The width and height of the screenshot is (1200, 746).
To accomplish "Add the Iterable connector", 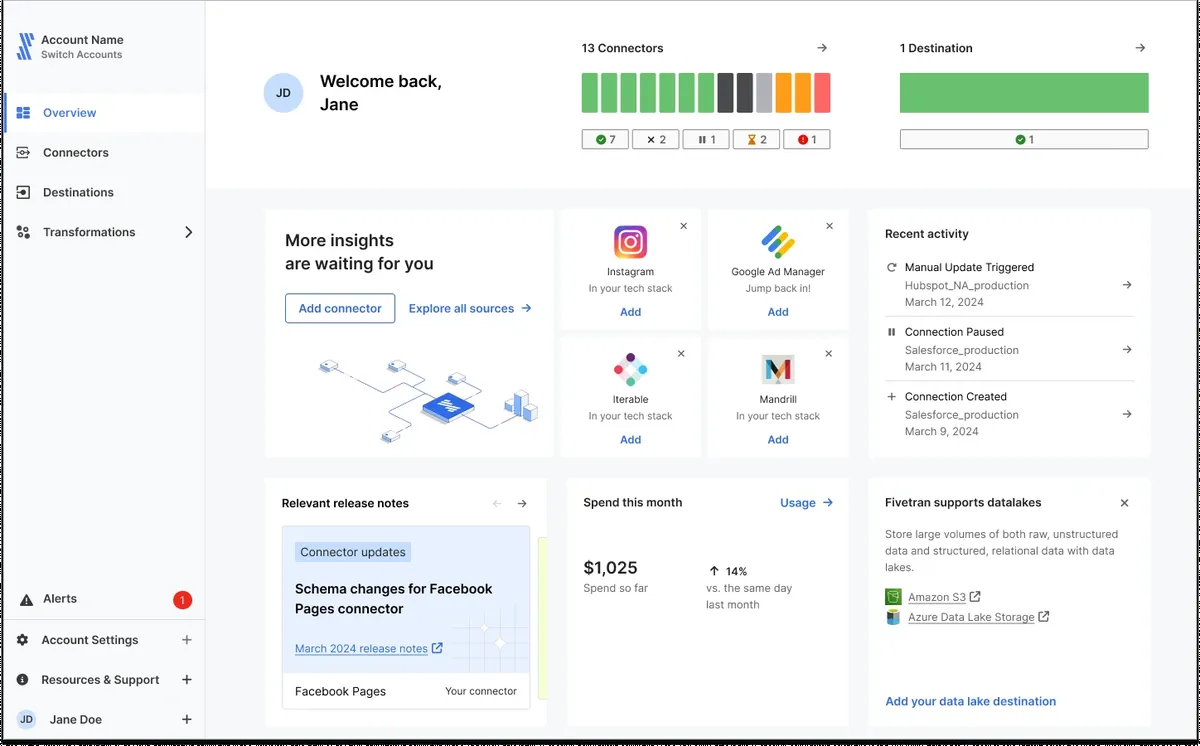I will pyautogui.click(x=630, y=440).
